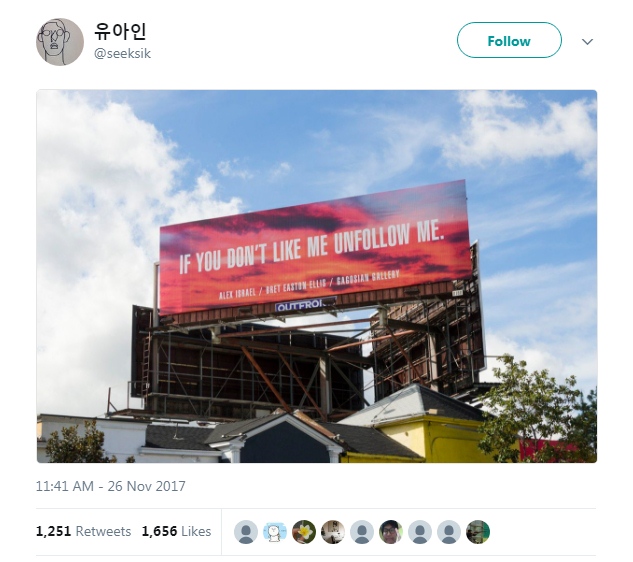Click the eighth liker's gray default avatar
633x562 pixels.
[x=449, y=532]
